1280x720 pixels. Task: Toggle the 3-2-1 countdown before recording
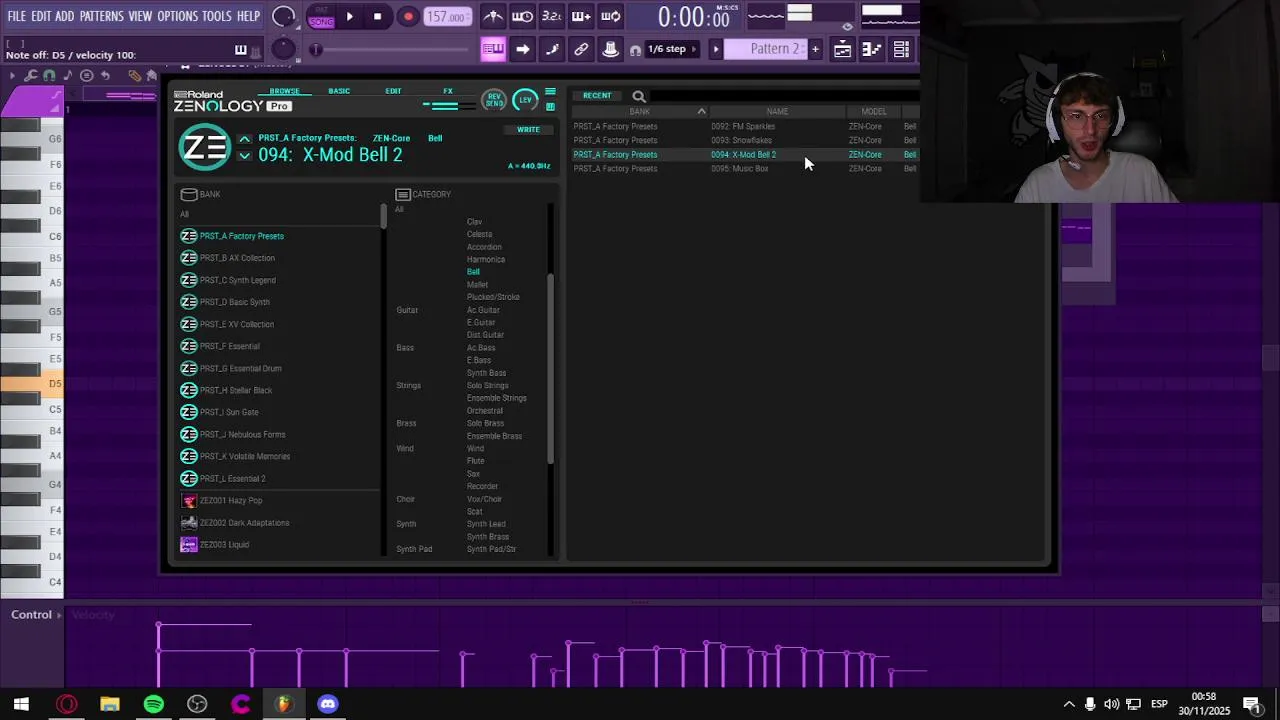[551, 16]
